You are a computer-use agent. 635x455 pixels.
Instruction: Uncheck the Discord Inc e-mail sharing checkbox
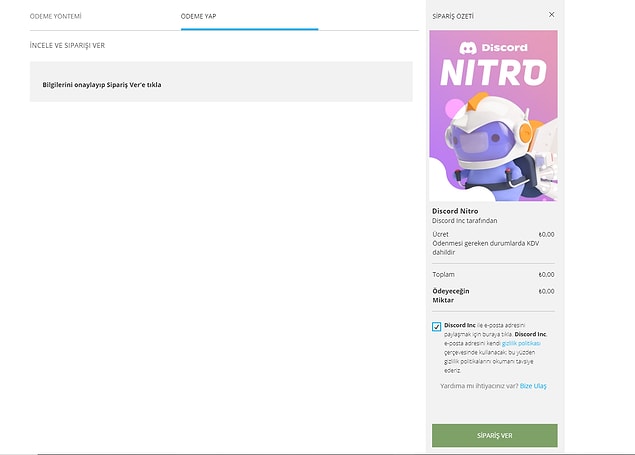coord(436,327)
